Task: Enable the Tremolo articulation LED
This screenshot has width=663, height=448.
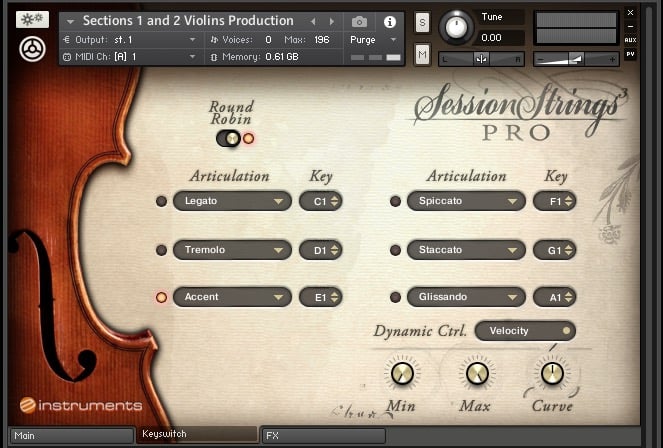Action: 161,250
